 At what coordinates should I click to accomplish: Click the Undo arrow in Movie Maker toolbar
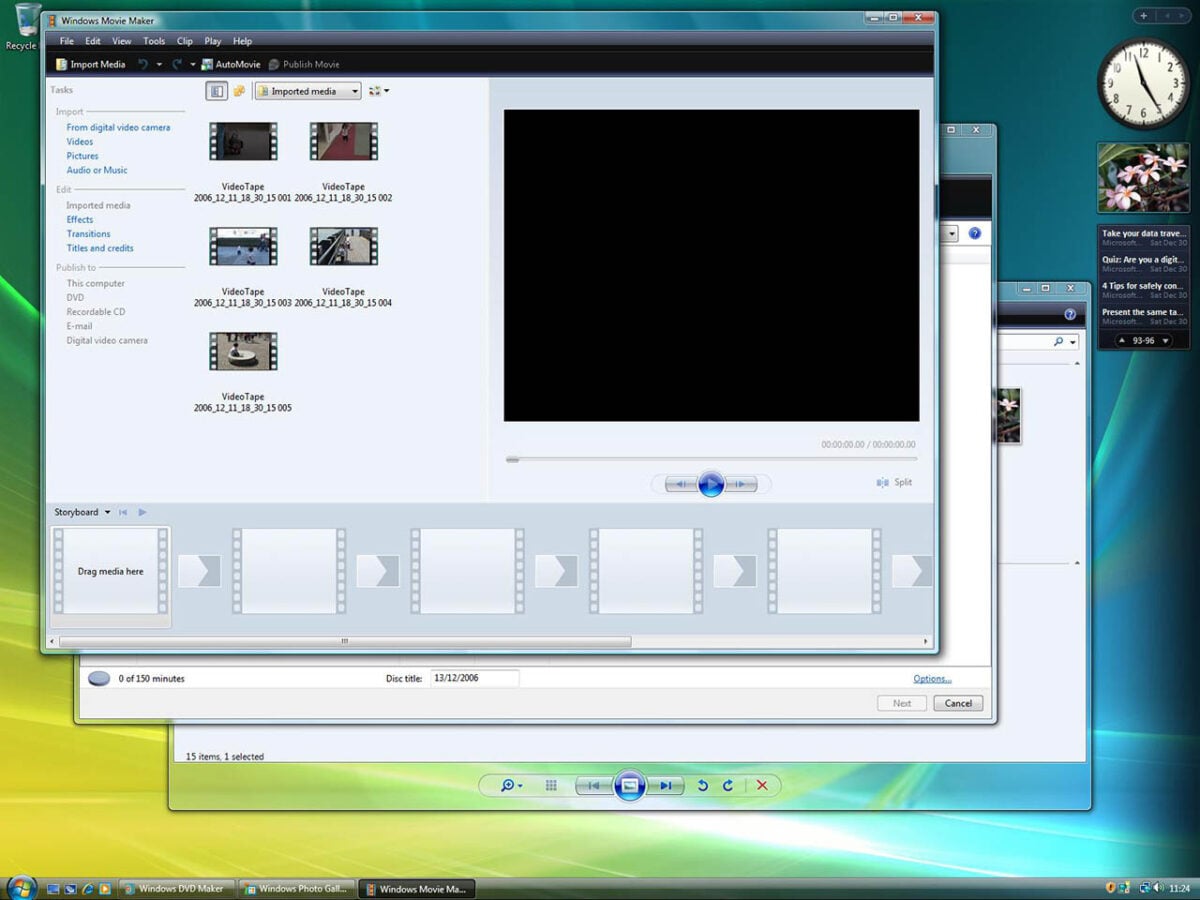click(143, 64)
